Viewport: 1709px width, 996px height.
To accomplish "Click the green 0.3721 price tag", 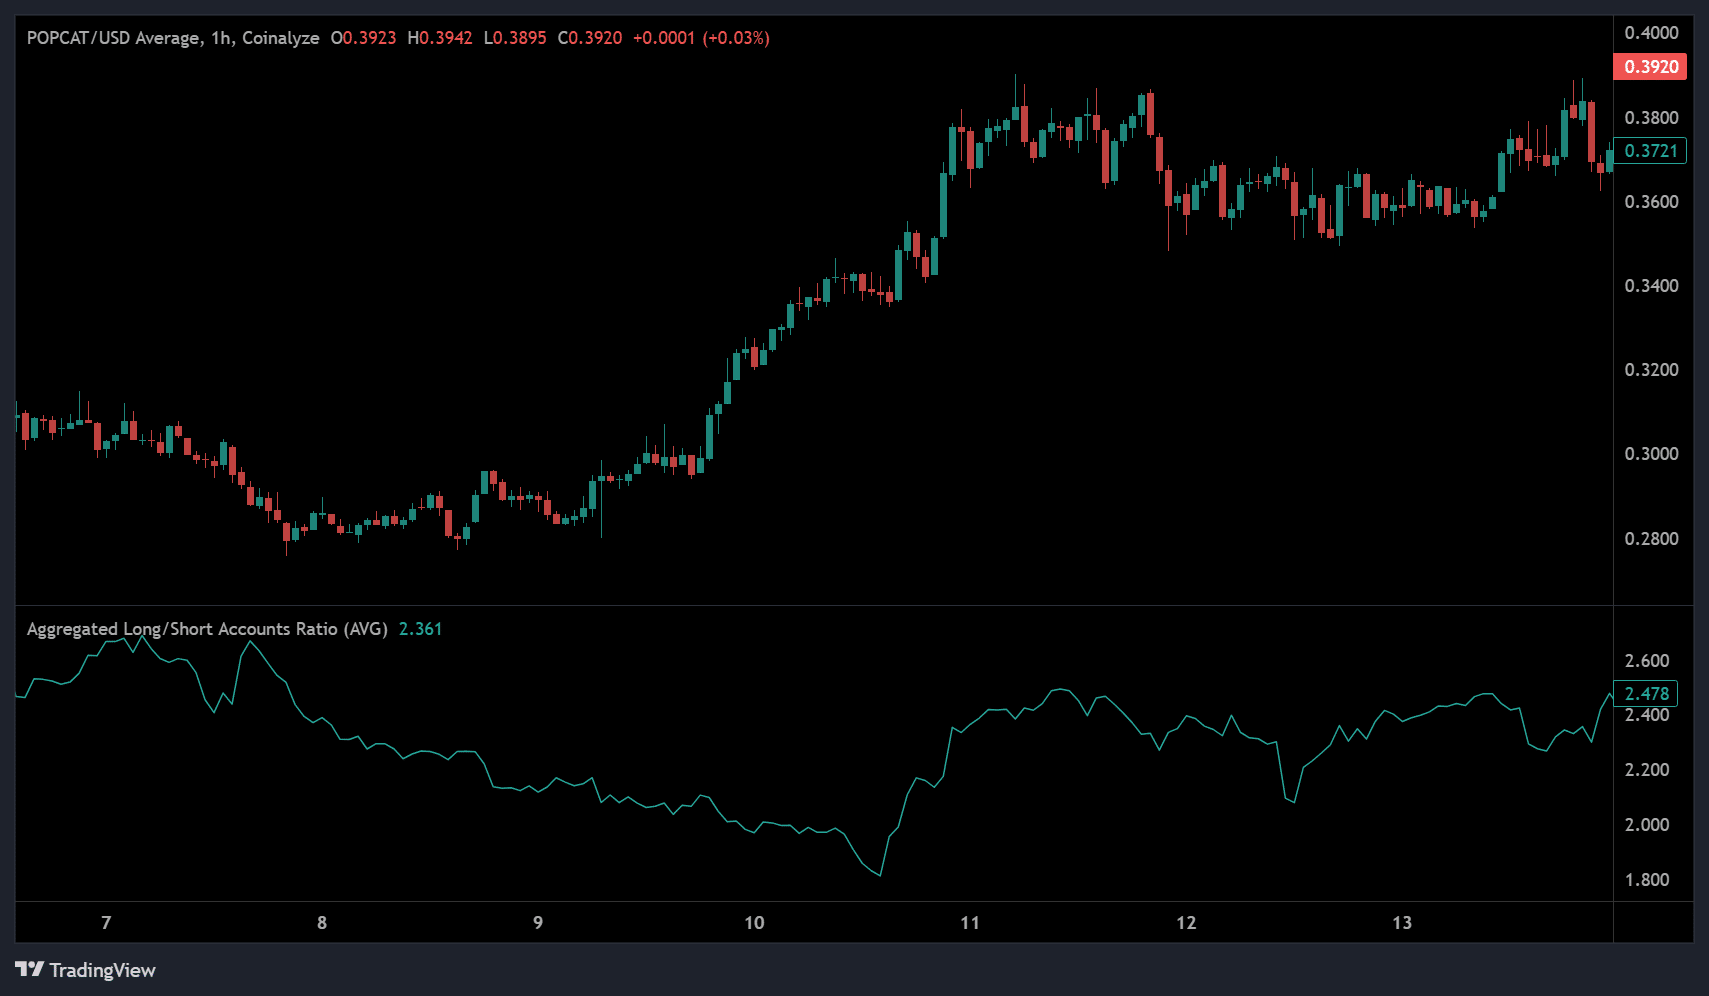I will [1650, 151].
